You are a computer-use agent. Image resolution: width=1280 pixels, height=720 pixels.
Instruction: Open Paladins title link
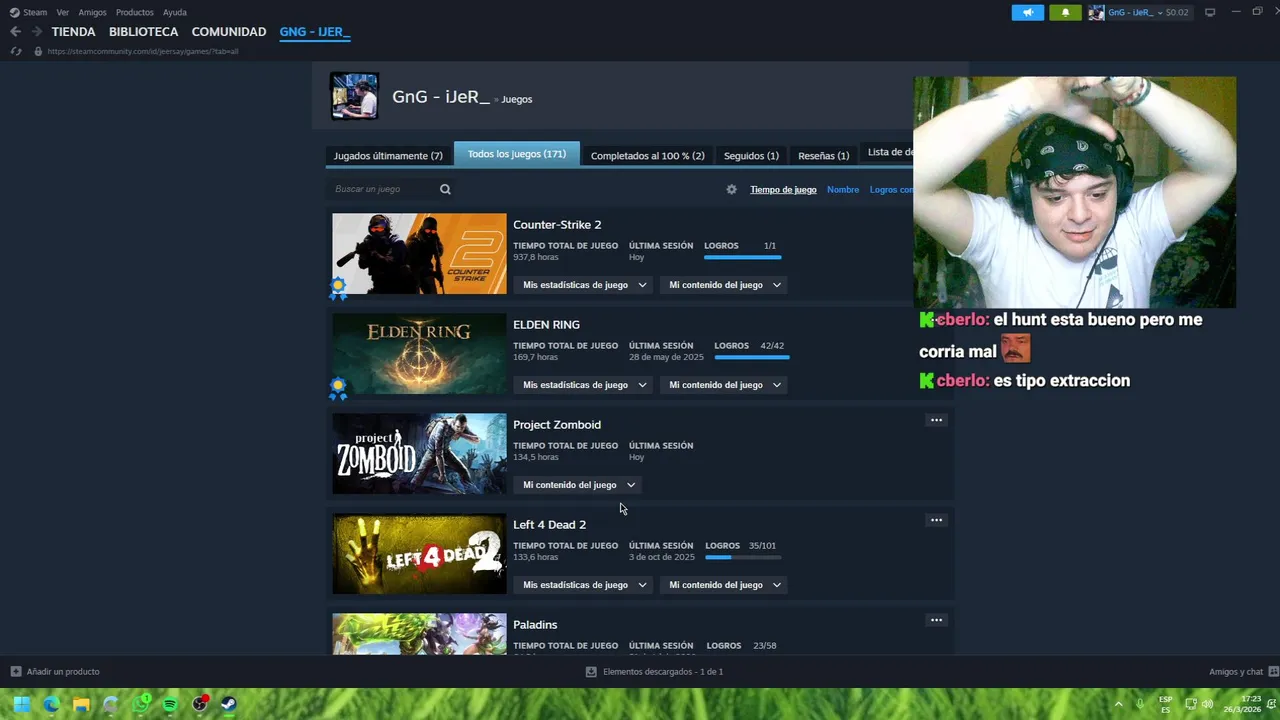[x=535, y=625]
